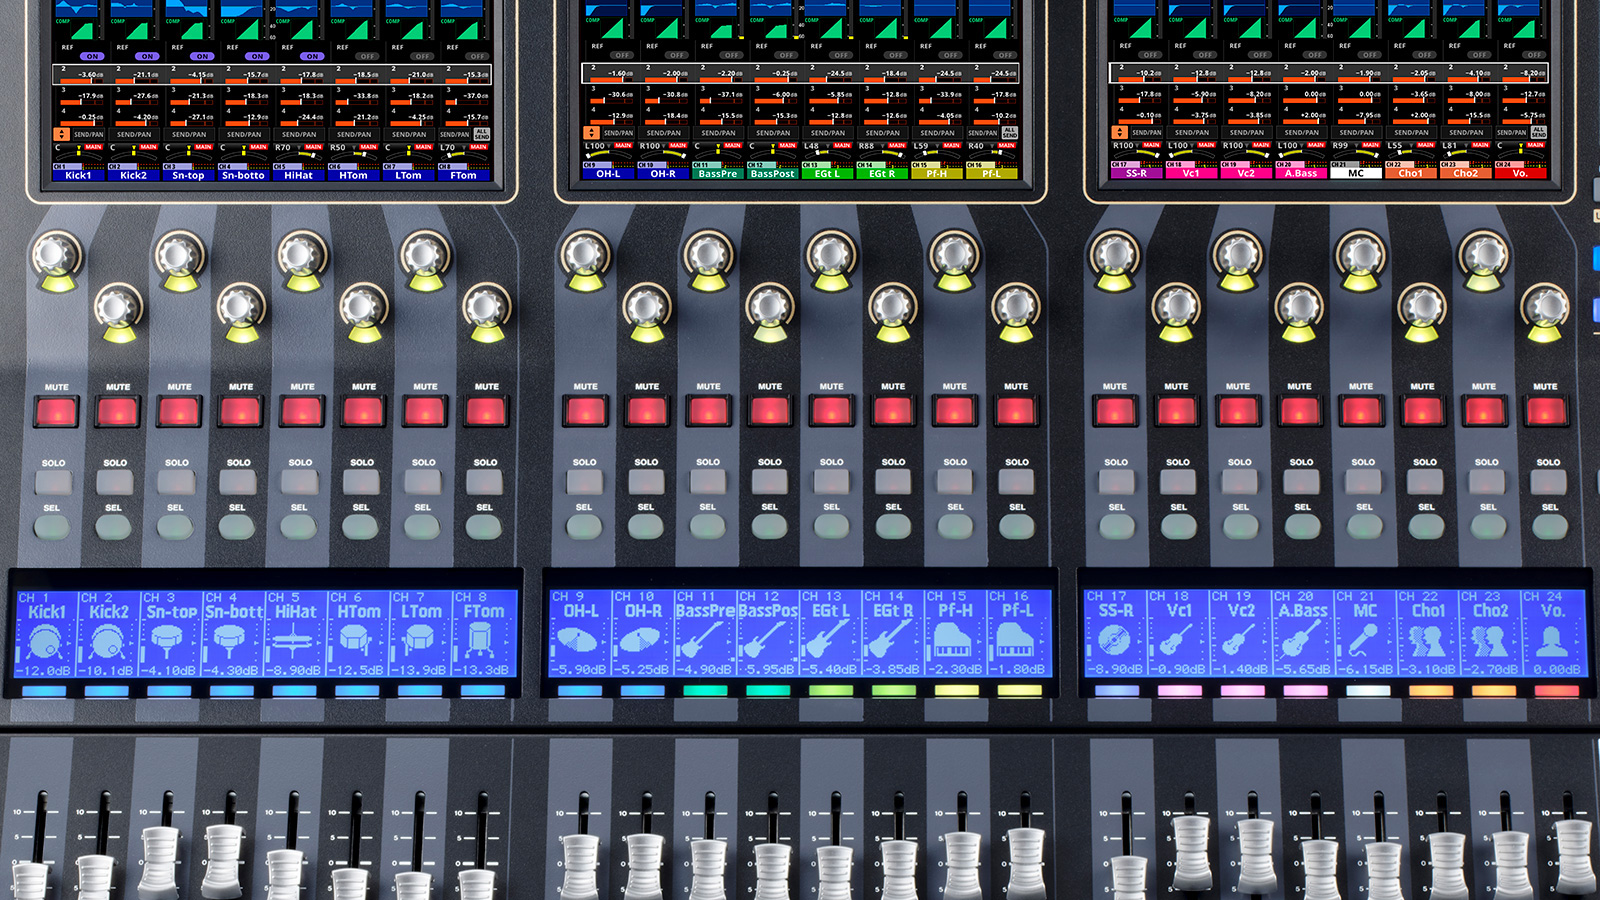Select the BassPre bass guitar icon
This screenshot has height=900, width=1600.
click(703, 640)
